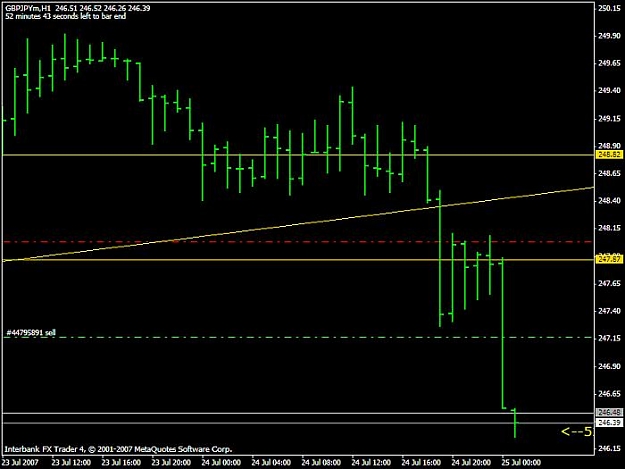Click the 247.65 price axis label
The width and height of the screenshot is (625, 469).
pos(610,283)
